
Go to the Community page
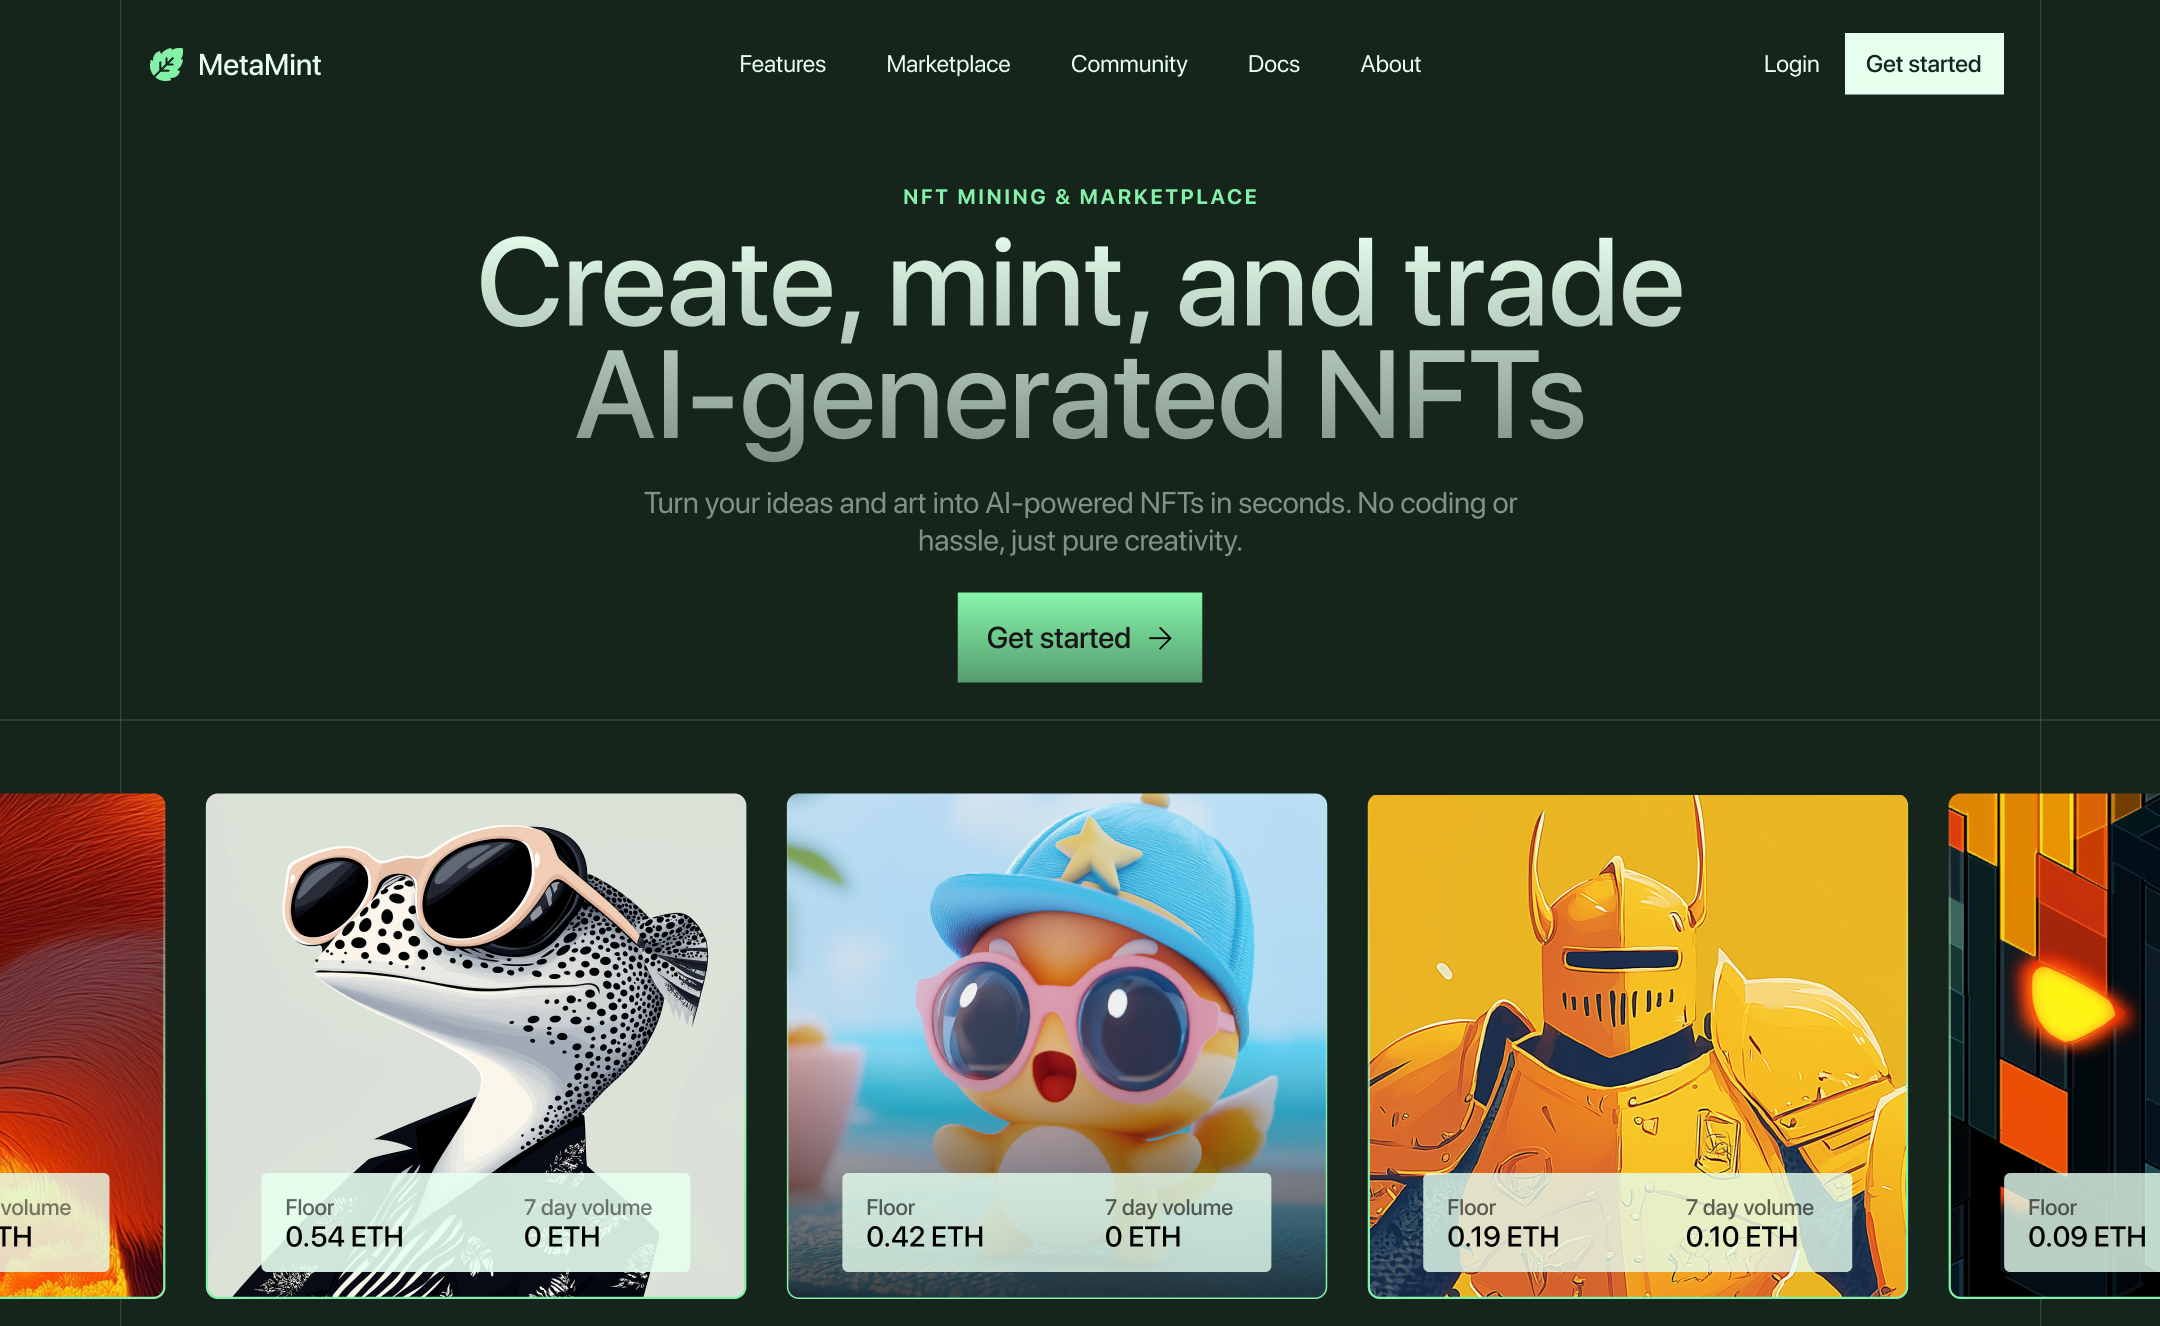pos(1129,64)
